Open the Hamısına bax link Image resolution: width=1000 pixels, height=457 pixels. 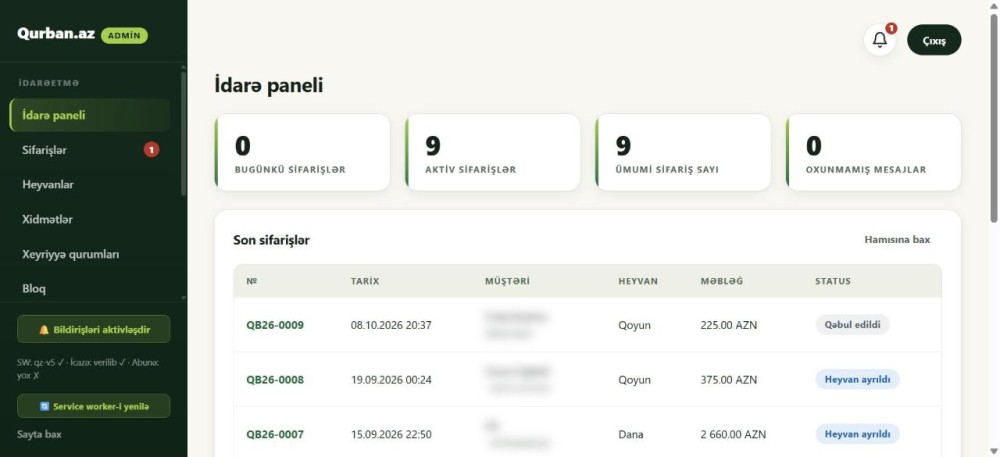pyautogui.click(x=897, y=240)
